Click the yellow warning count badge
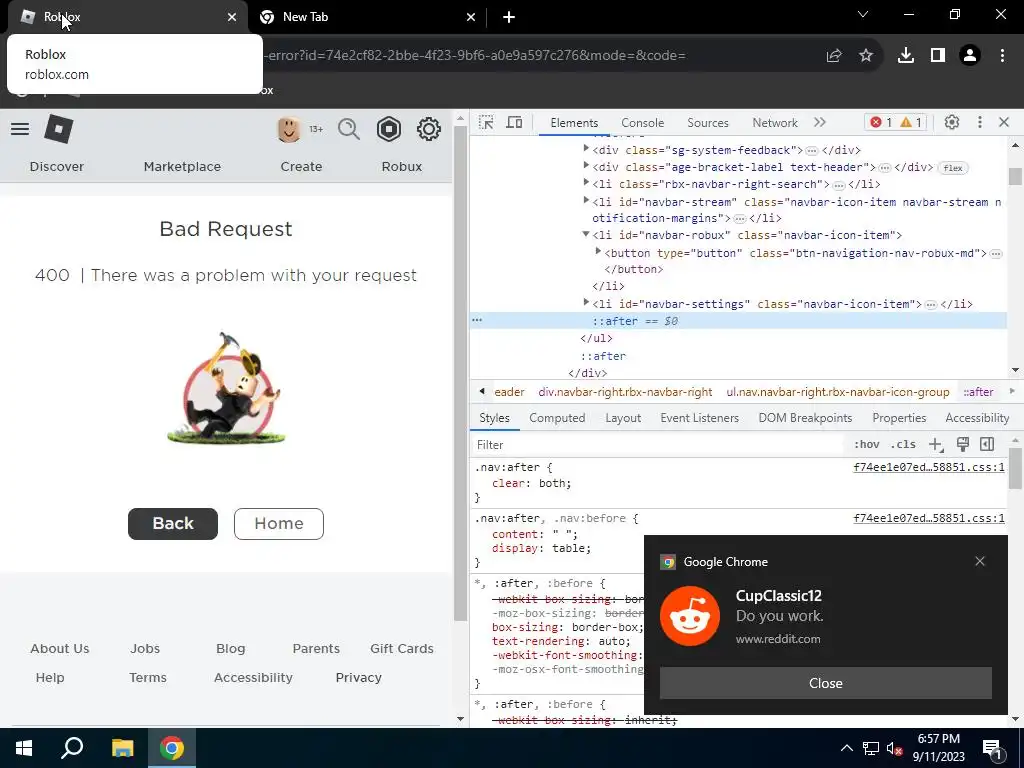Image resolution: width=1024 pixels, height=768 pixels. pyautogui.click(x=911, y=122)
